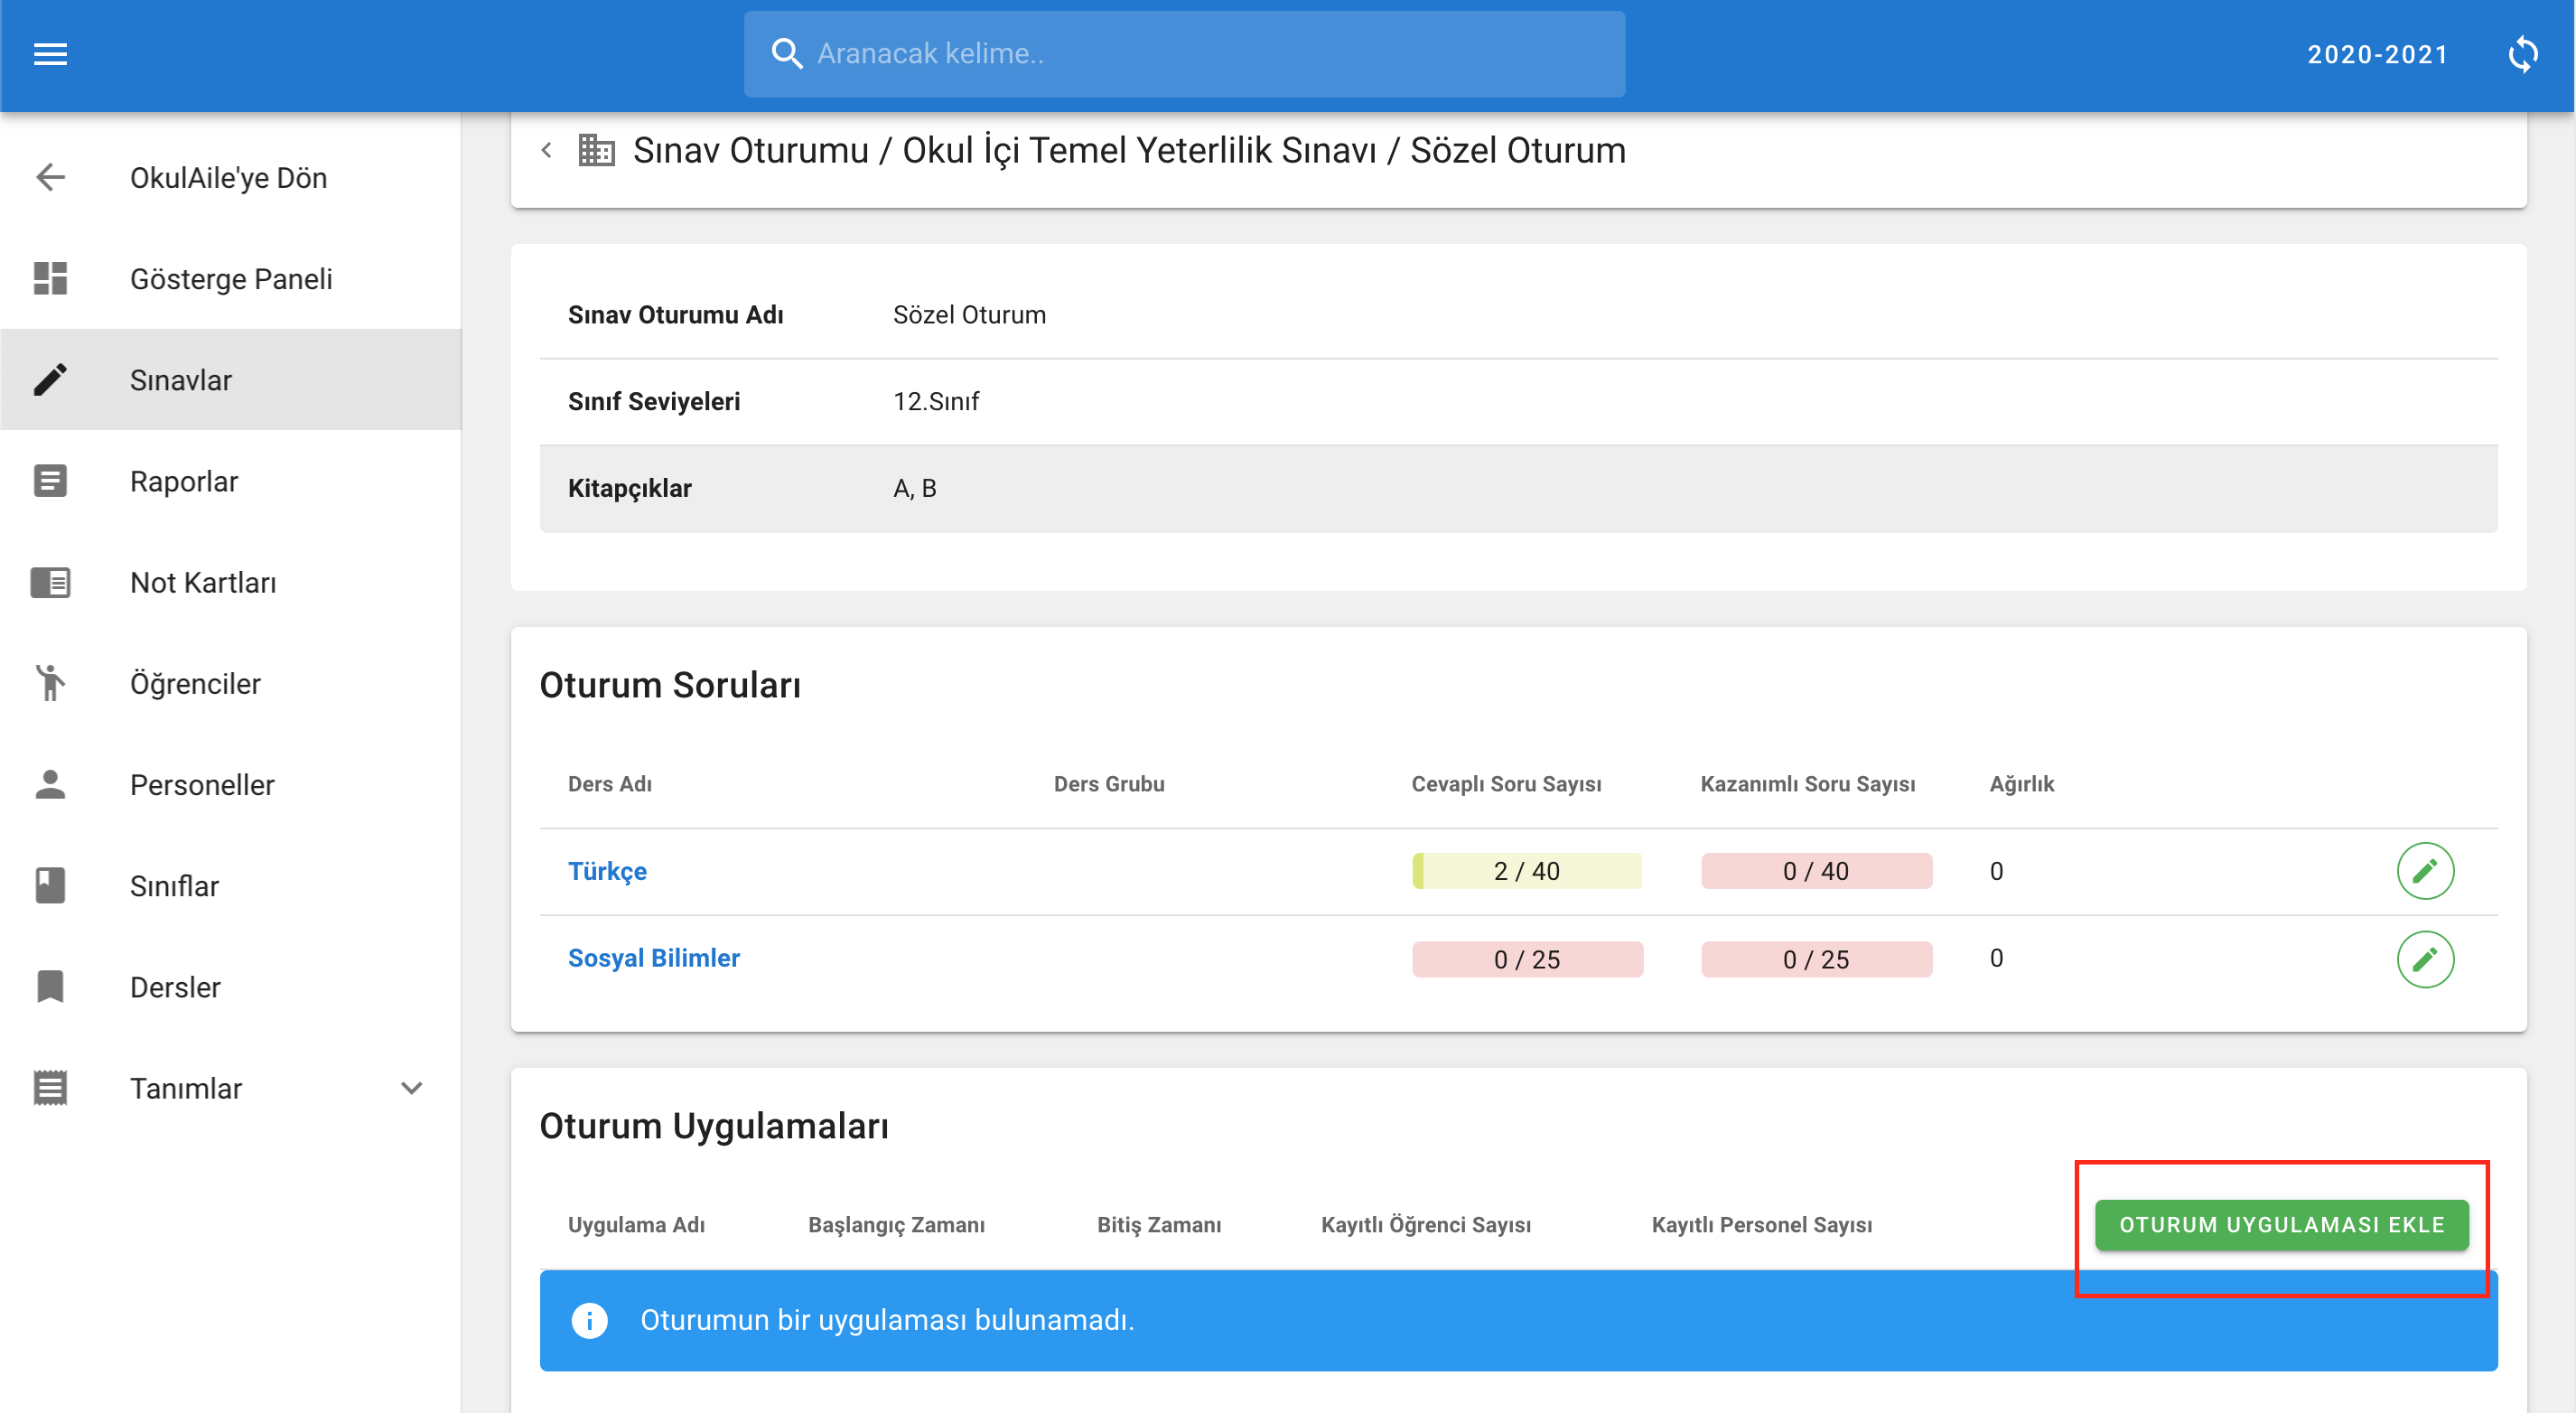This screenshot has width=2576, height=1413.
Task: Click the Ders Adı column header
Action: point(610,784)
